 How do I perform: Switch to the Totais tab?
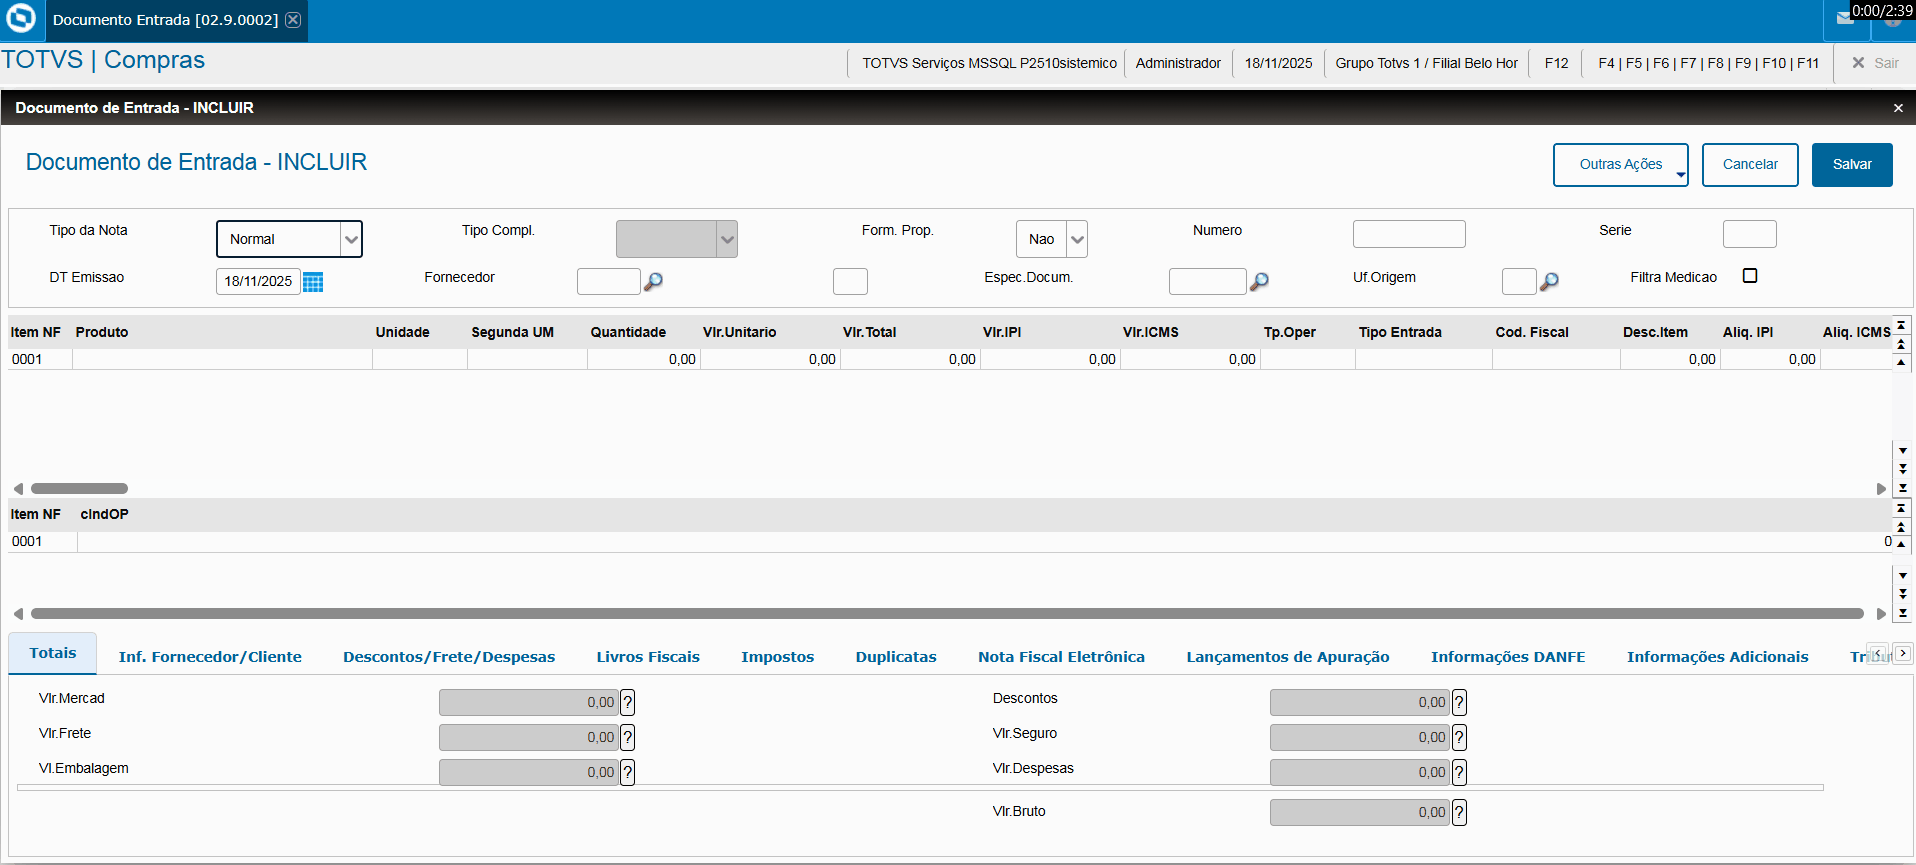pyautogui.click(x=53, y=653)
